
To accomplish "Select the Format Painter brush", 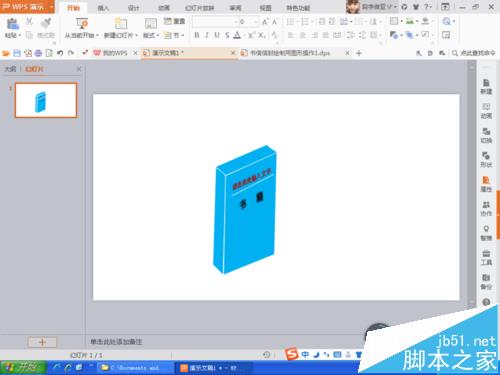I will coord(46,23).
